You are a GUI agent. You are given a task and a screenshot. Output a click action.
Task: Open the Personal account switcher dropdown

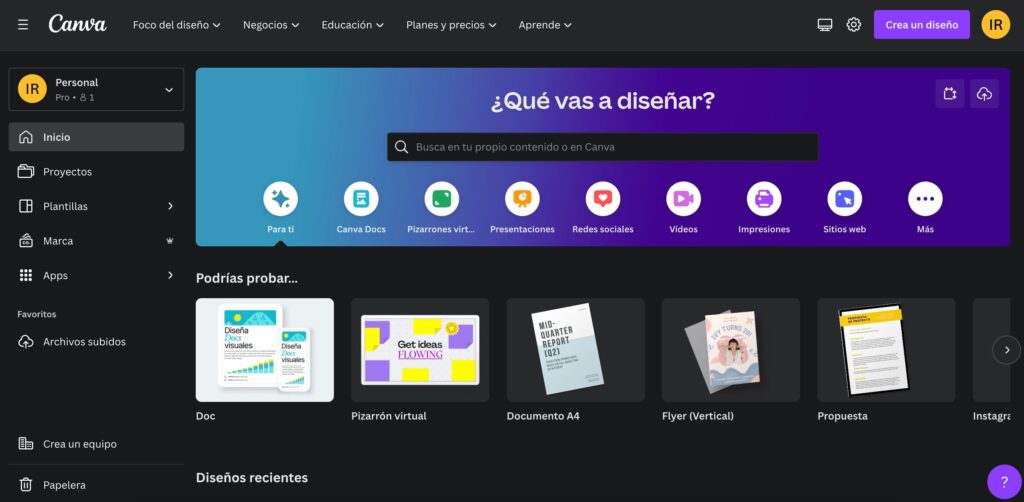point(96,89)
